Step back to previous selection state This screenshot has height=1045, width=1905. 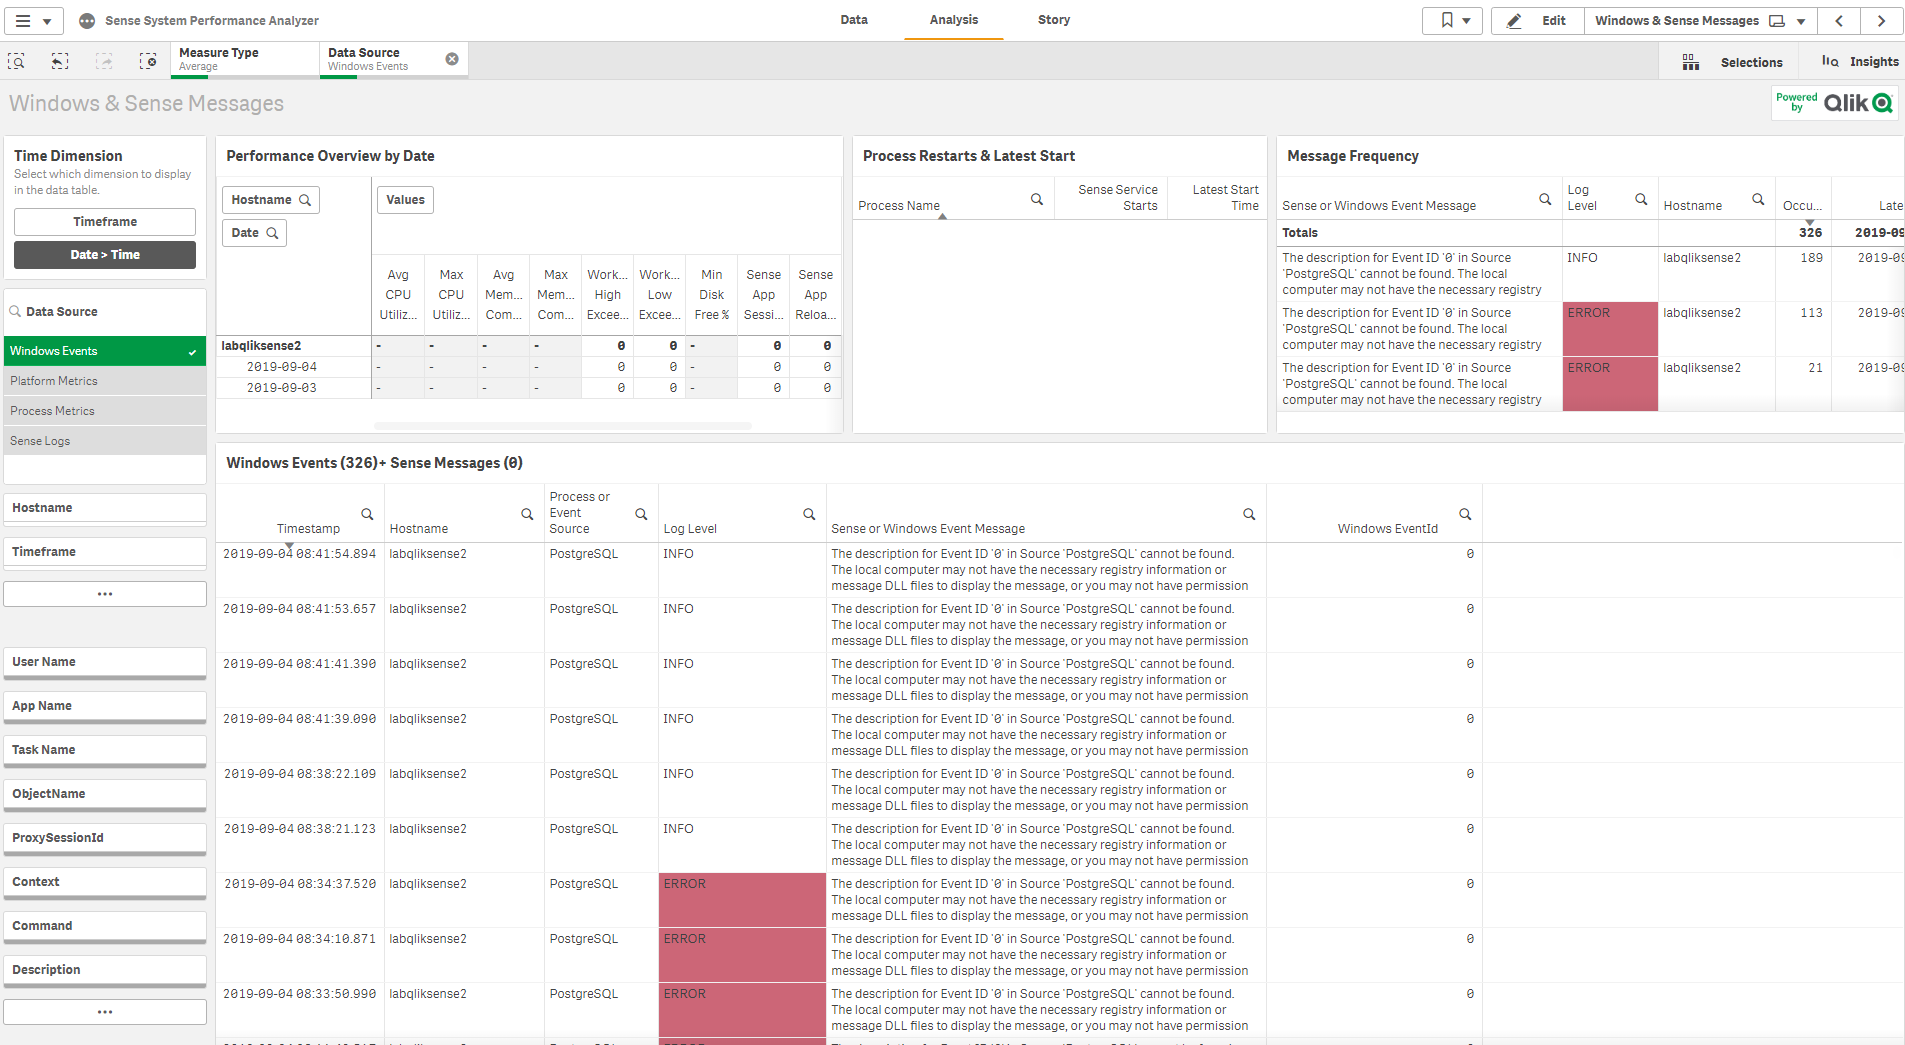[x=59, y=61]
